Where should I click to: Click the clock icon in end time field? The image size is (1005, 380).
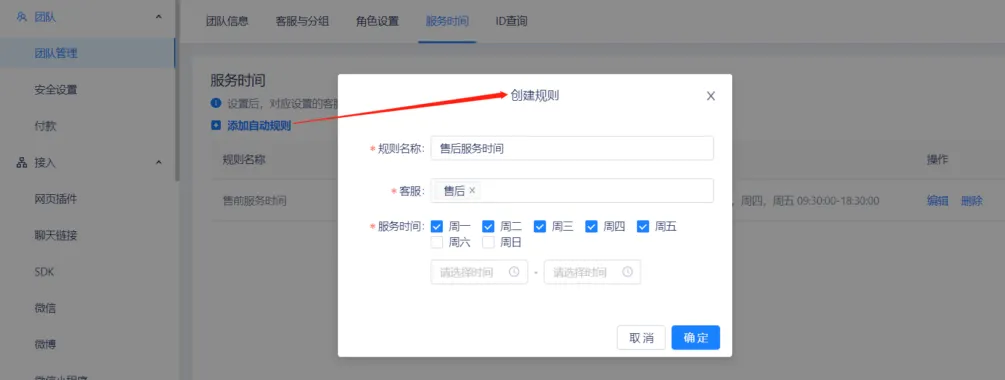click(627, 272)
